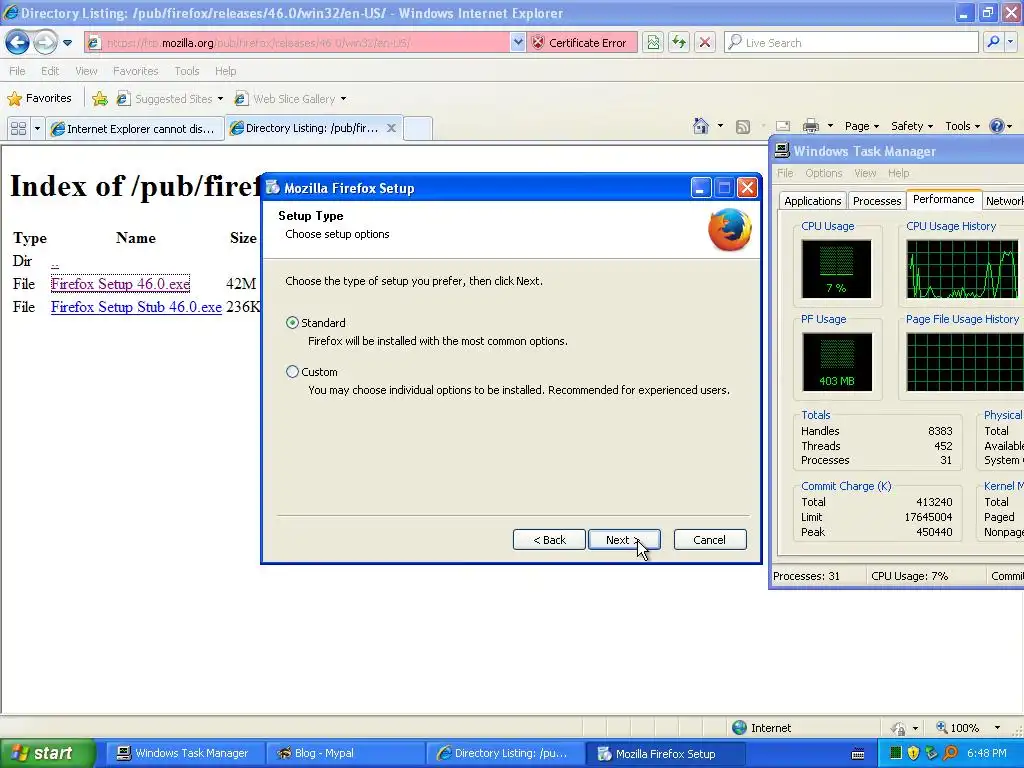Select the Standard setup radio button

tap(292, 323)
